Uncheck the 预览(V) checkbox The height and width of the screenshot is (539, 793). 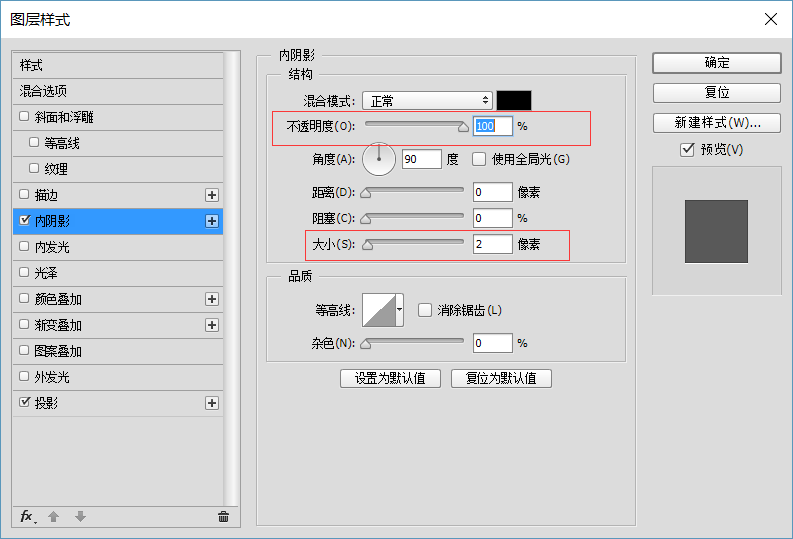click(x=687, y=150)
